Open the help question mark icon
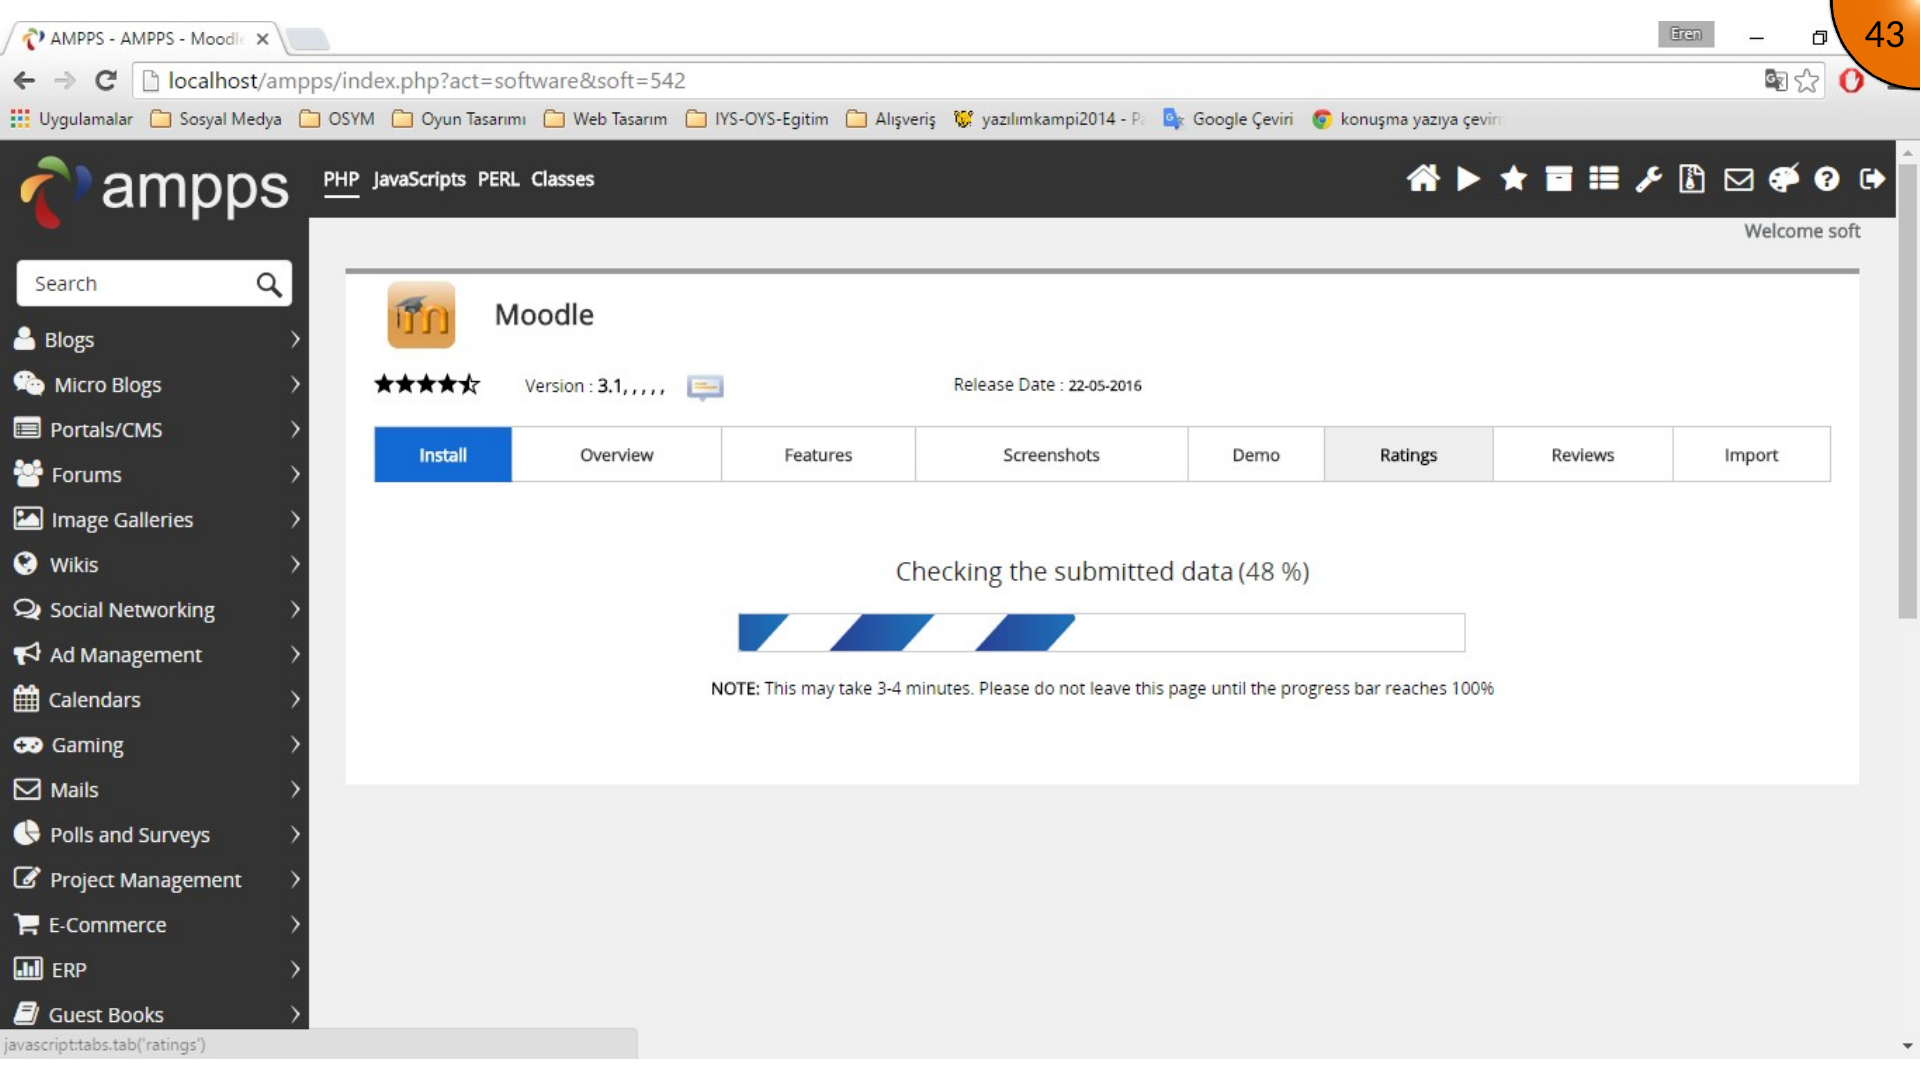Viewport: 1921px width, 1080px height. point(1827,179)
